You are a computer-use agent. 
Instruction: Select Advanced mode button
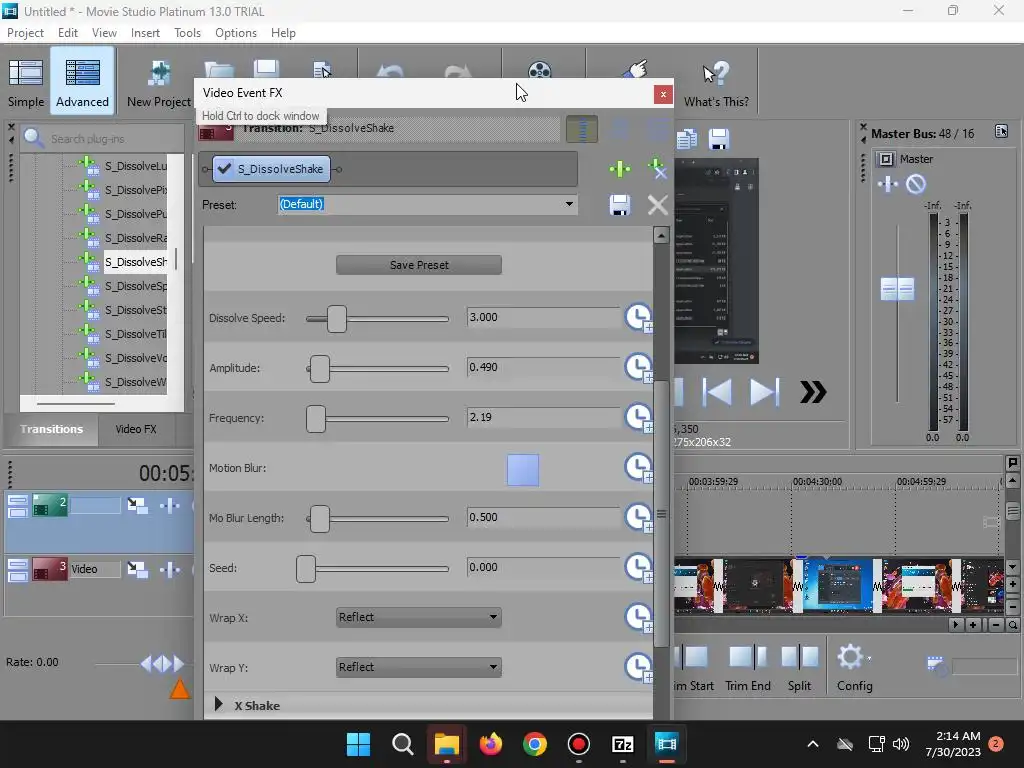[82, 83]
